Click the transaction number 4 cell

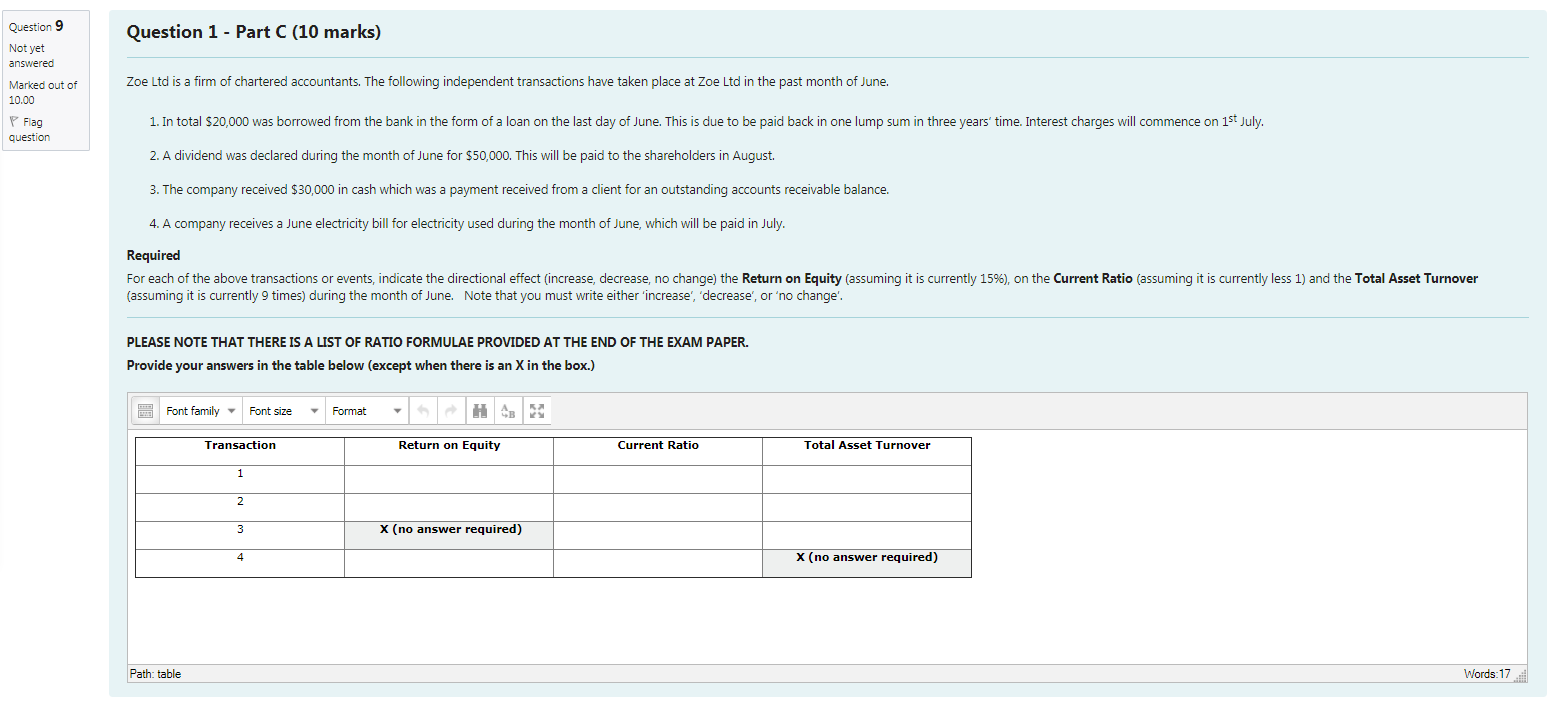click(x=240, y=564)
